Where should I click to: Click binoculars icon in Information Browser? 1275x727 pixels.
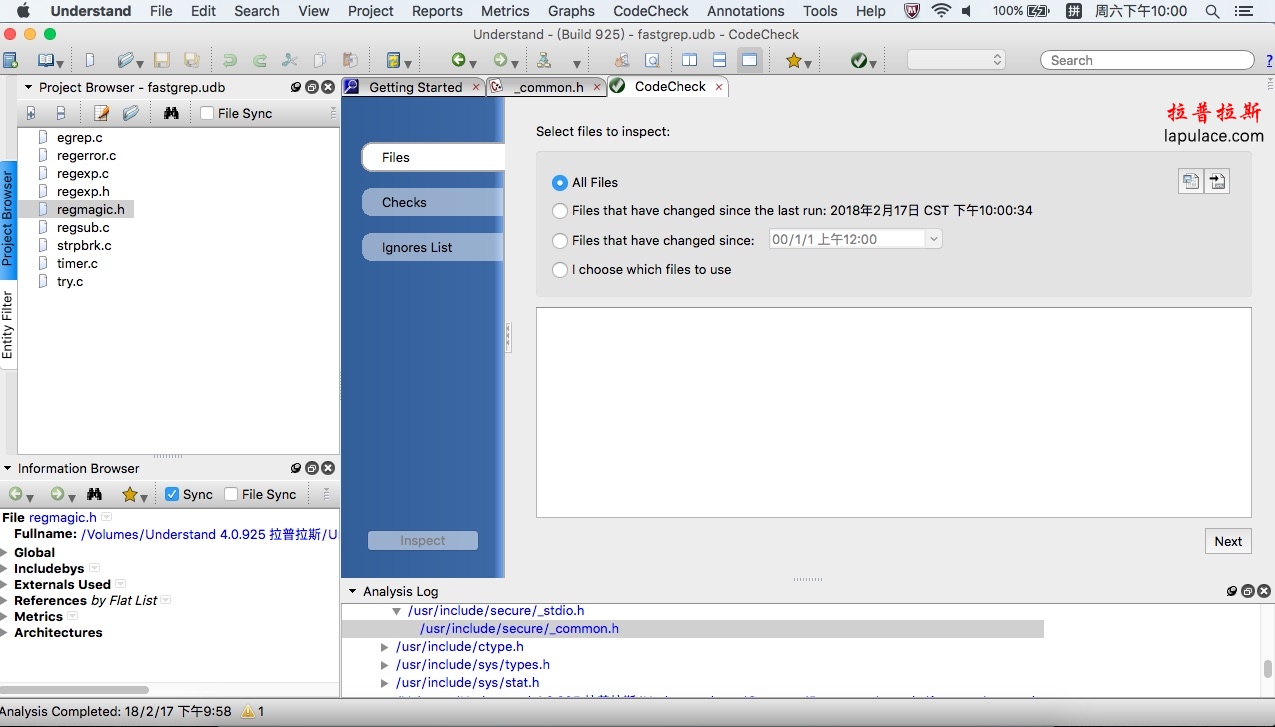(94, 494)
